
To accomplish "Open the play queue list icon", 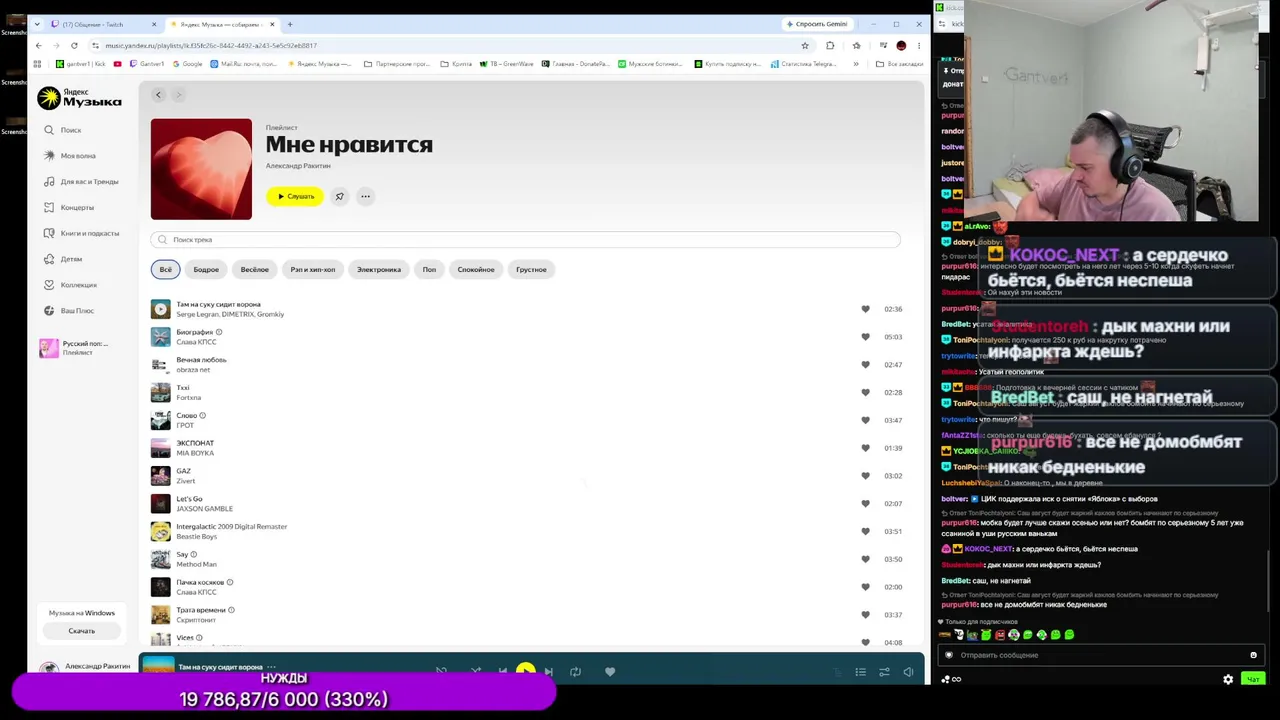I will pos(860,672).
